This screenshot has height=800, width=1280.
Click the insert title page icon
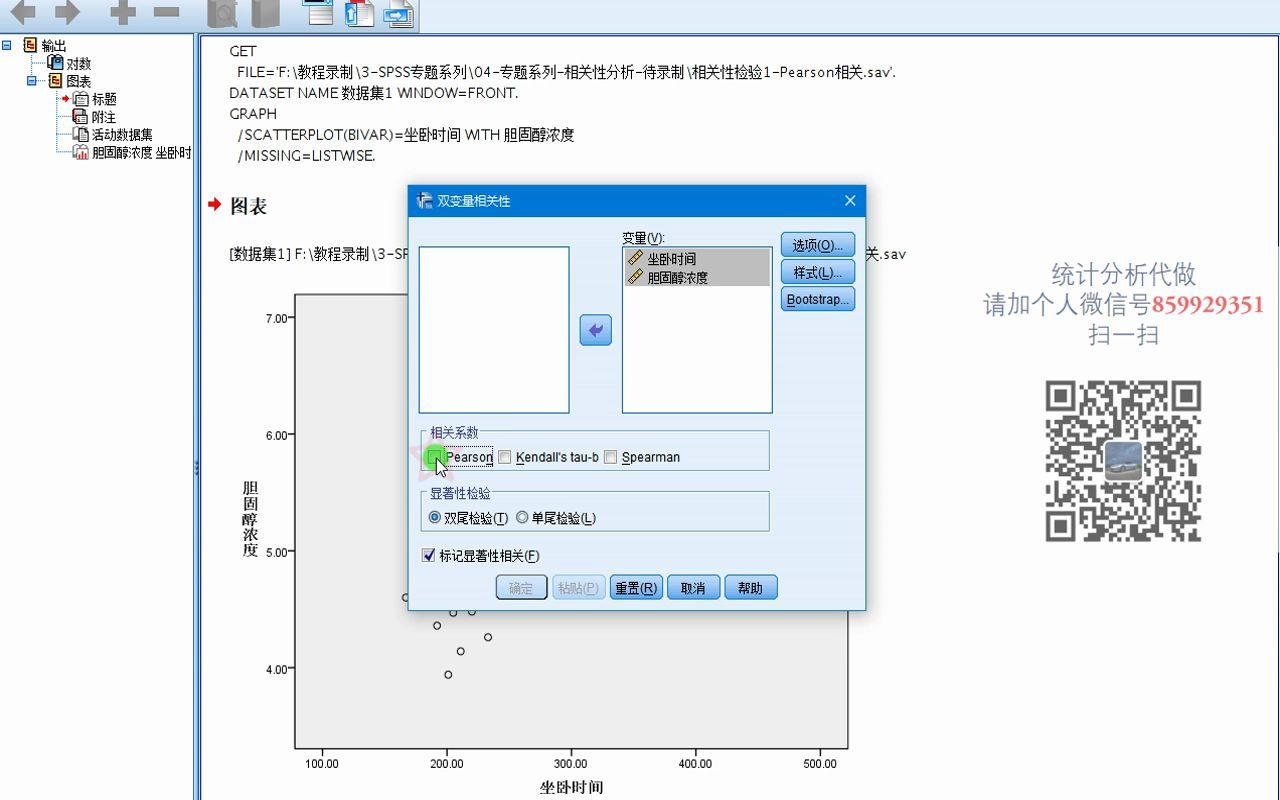[x=358, y=13]
